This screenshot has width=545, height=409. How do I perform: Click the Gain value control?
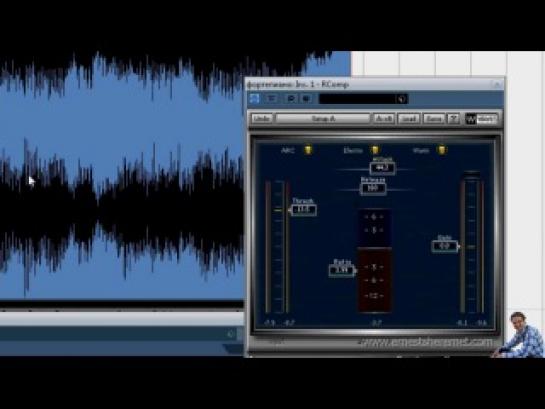pos(445,246)
